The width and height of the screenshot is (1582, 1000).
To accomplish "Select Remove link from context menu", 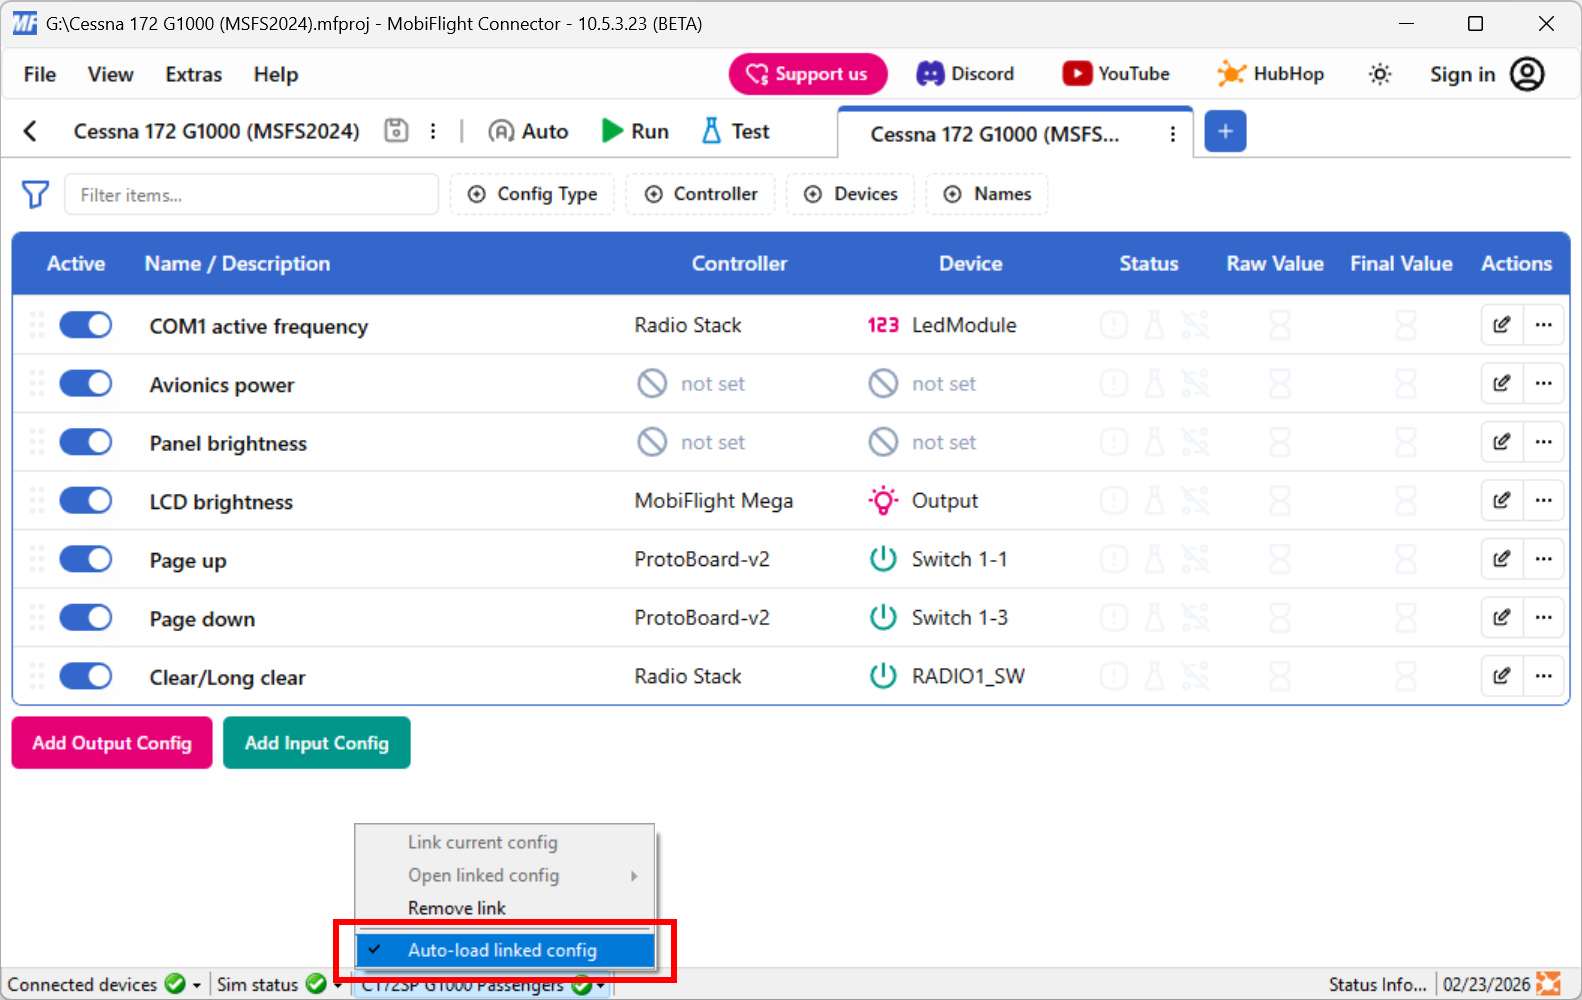I will tap(457, 908).
